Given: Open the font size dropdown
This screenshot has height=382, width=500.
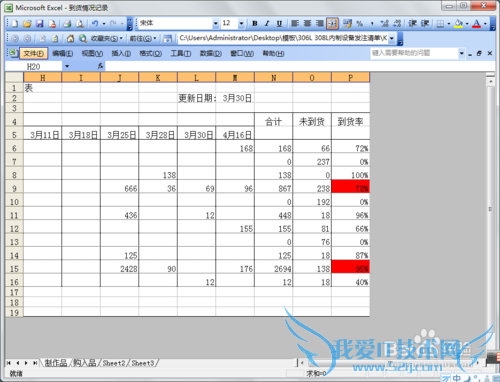Looking at the screenshot, I should pos(241,23).
